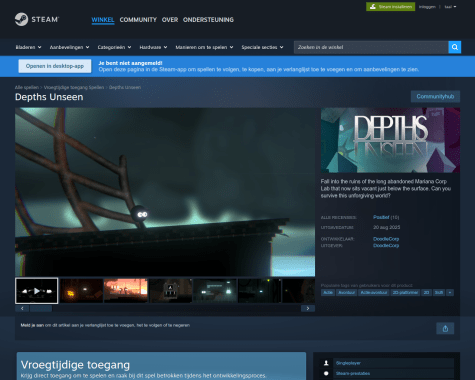475x380 pixels.
Task: Open publisher DoodleCorp link
Action: pos(386,246)
